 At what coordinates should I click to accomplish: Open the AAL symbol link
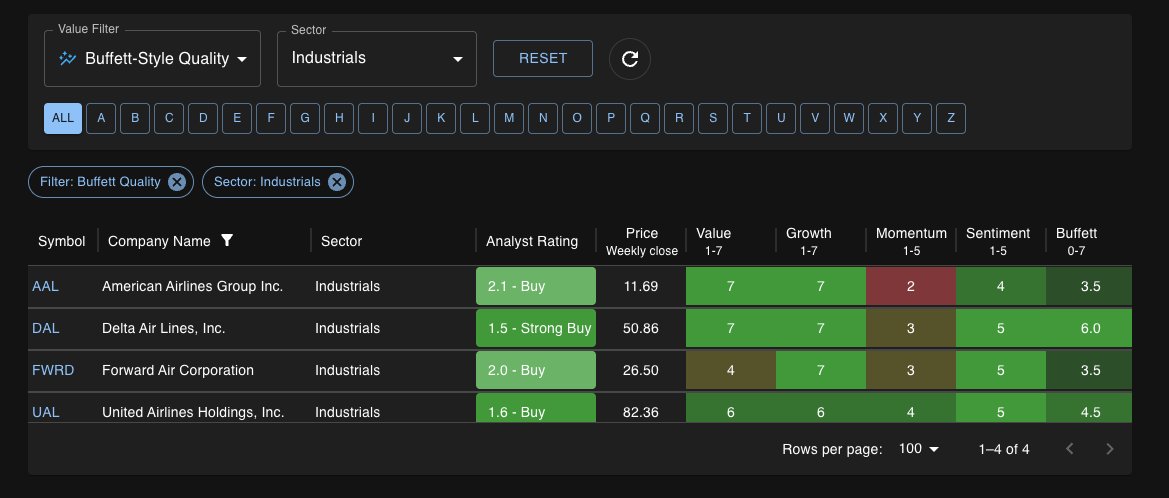click(45, 286)
